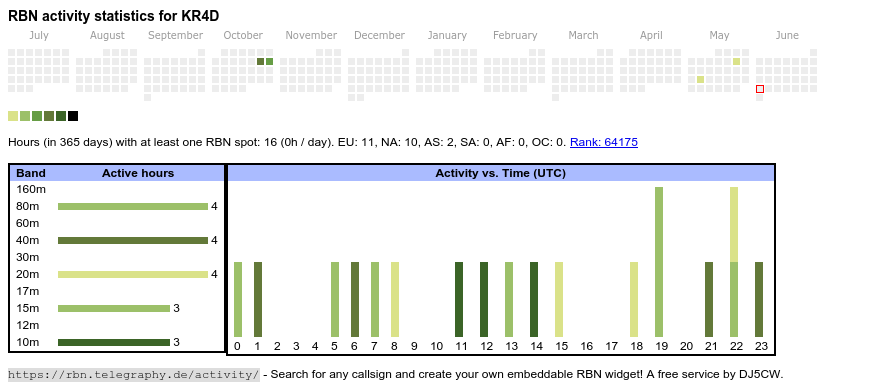Click the dark green bar at hour 11
Image resolution: width=870 pixels, height=390 pixels.
click(459, 300)
